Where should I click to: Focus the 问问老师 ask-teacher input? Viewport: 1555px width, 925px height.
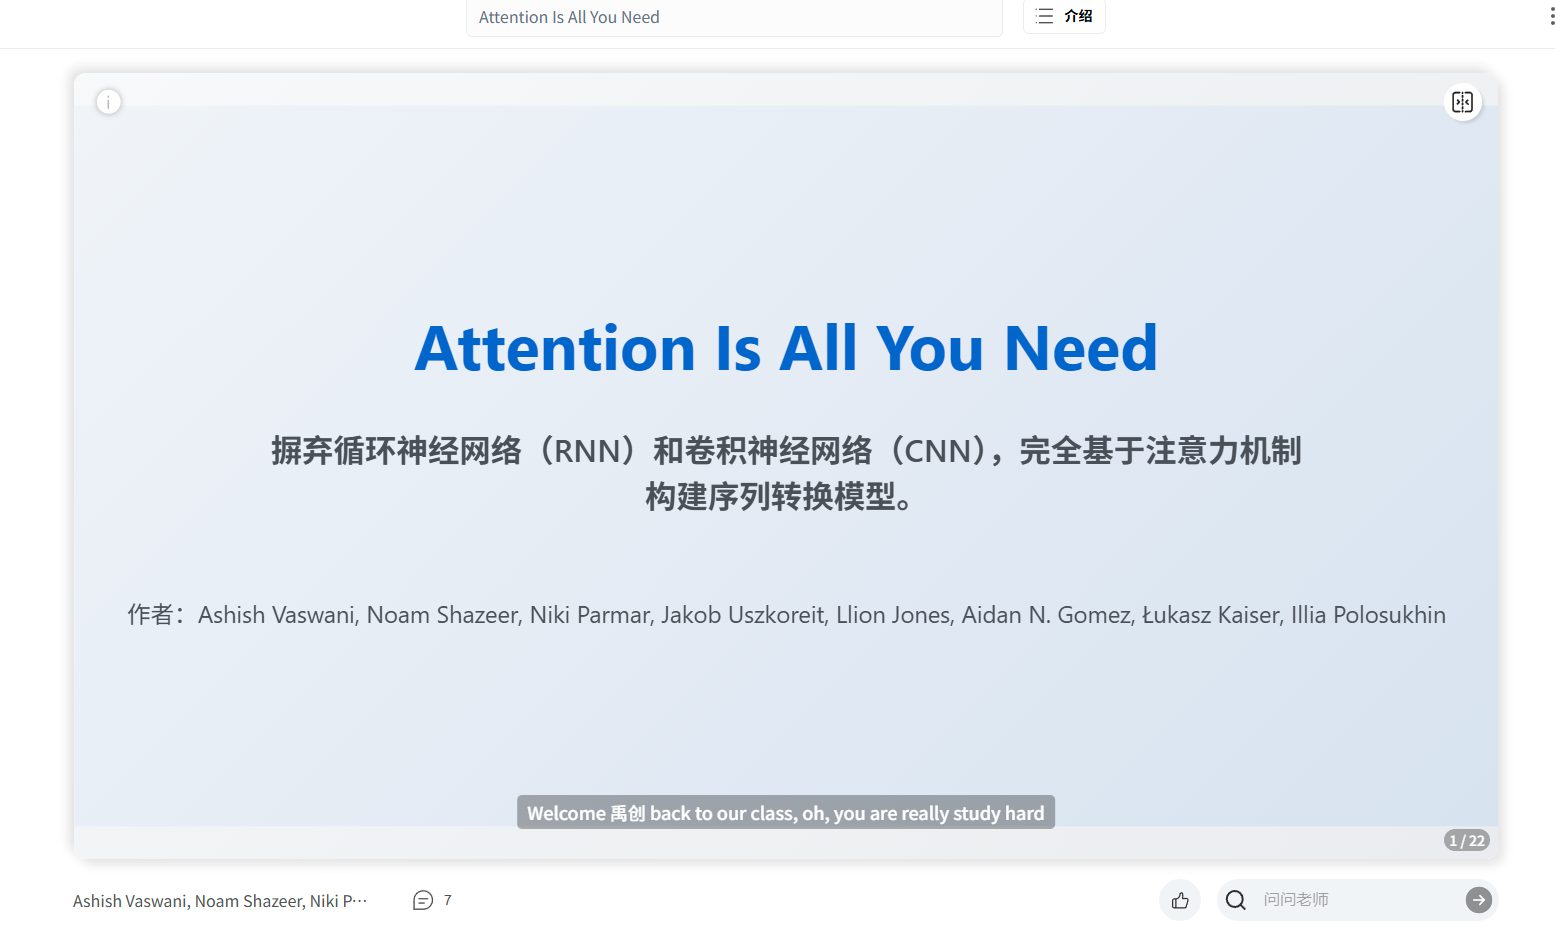click(x=1355, y=900)
